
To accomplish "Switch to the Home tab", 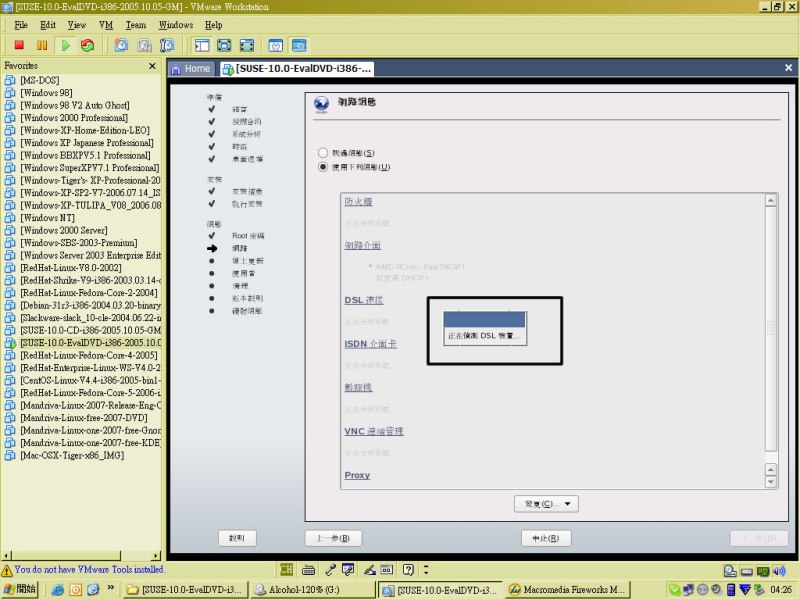I will (191, 69).
